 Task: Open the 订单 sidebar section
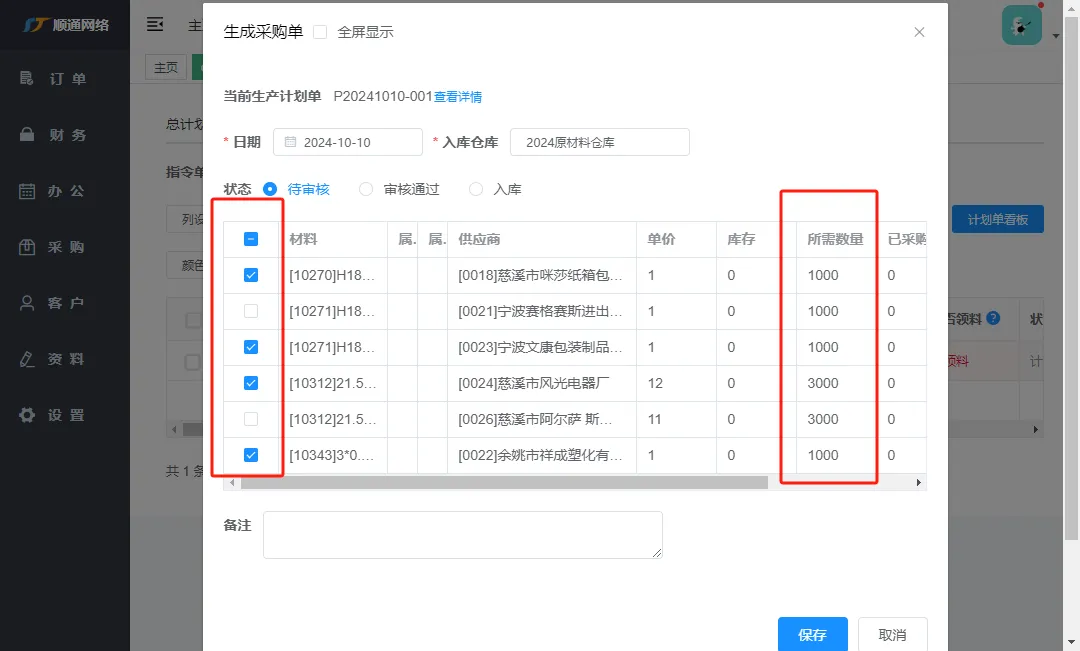click(54, 79)
